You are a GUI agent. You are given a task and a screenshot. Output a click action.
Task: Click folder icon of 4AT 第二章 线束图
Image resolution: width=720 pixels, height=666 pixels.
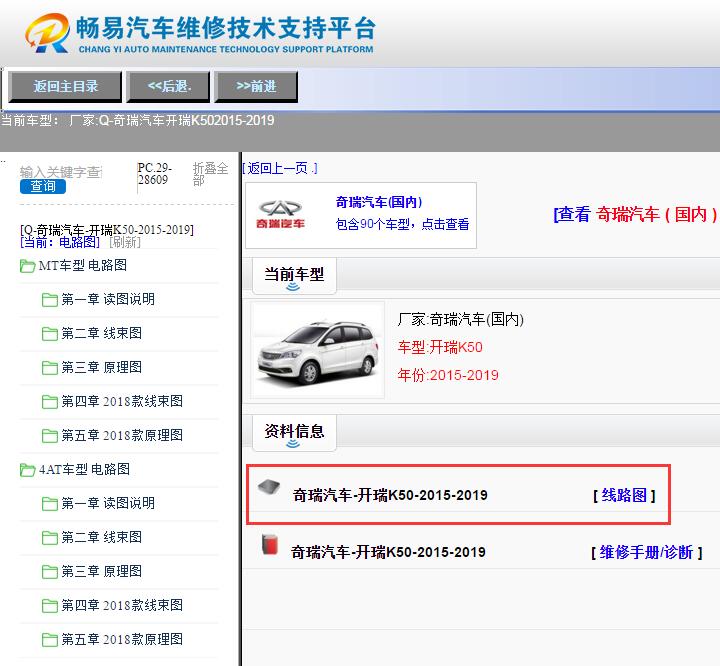click(50, 538)
